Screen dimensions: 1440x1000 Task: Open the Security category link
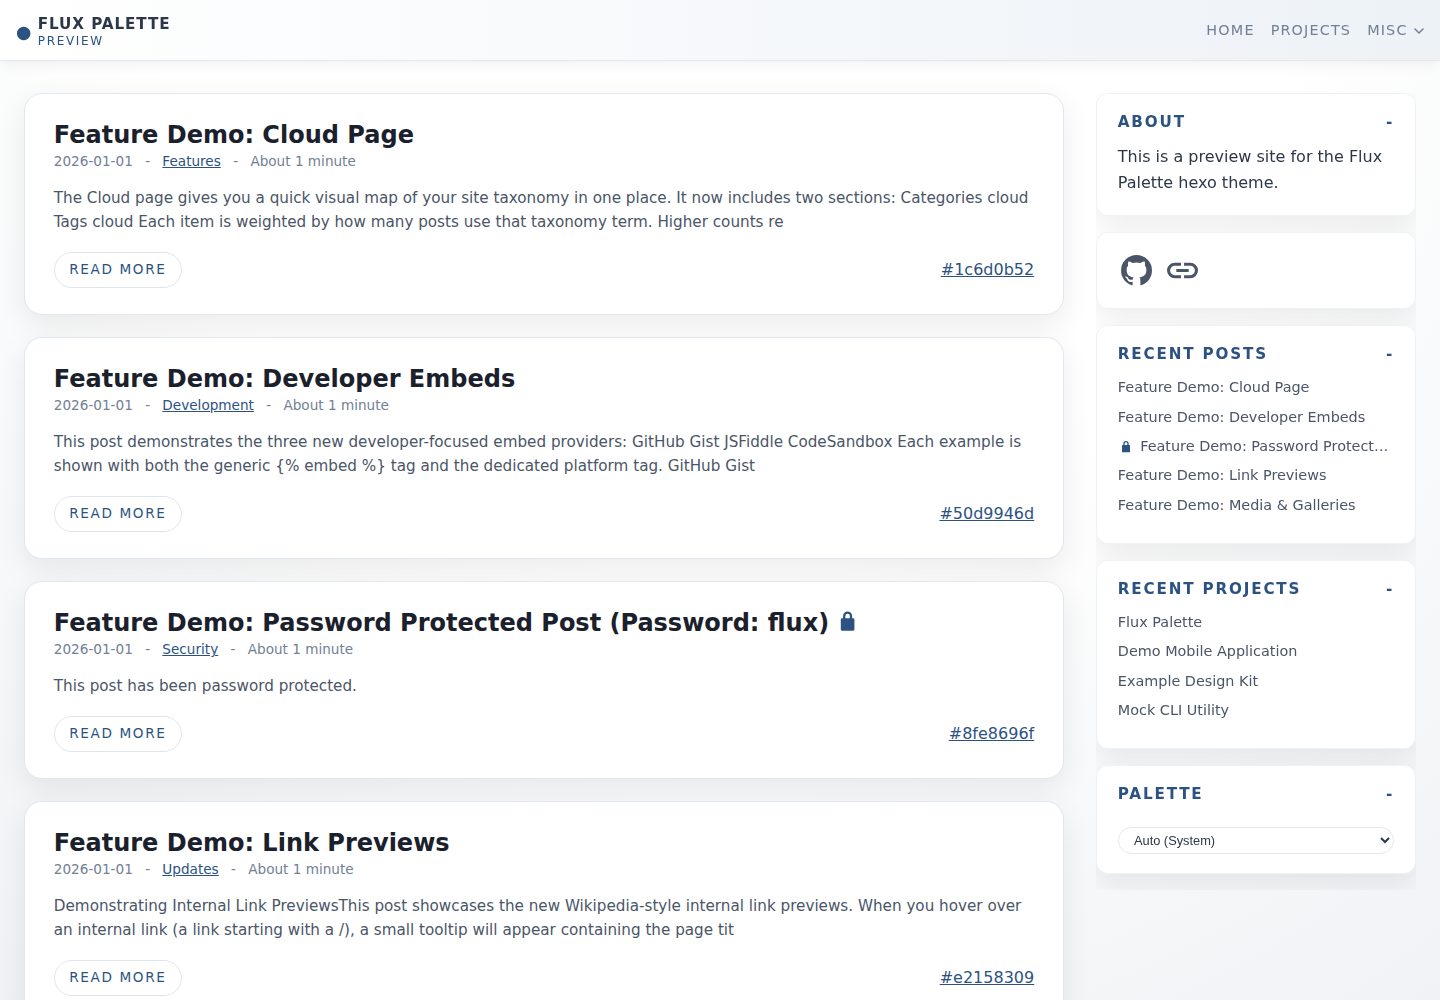click(190, 649)
